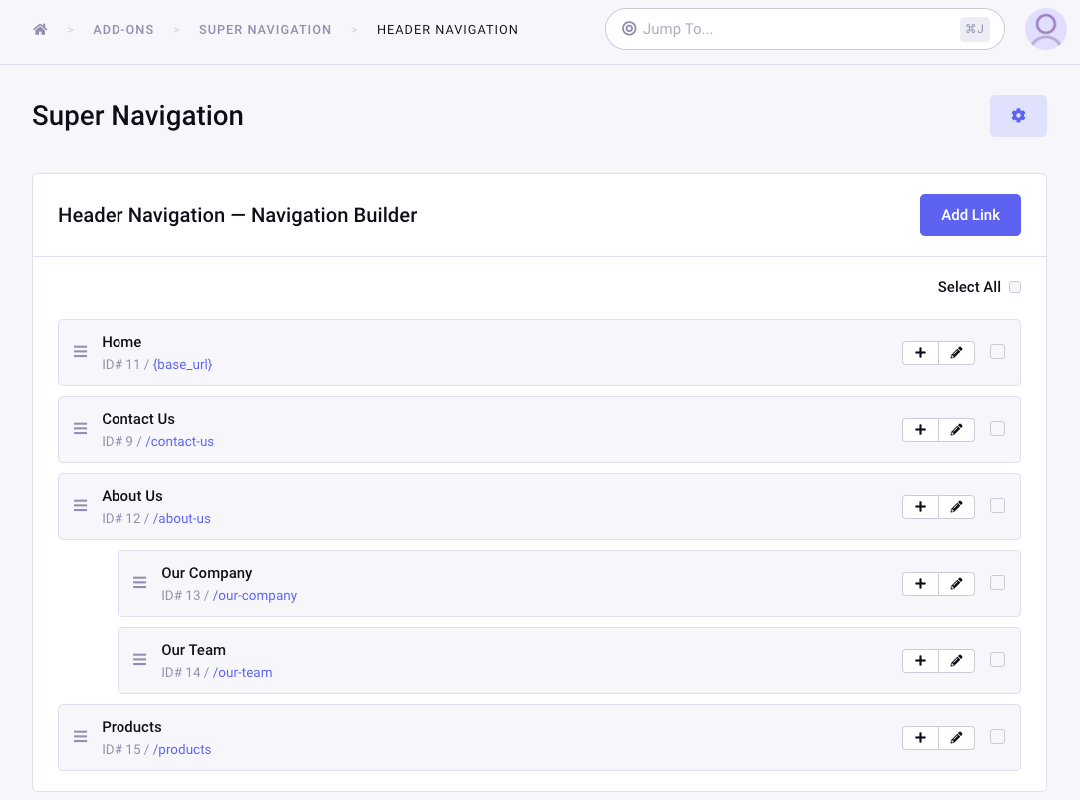The width and height of the screenshot is (1080, 800).
Task: Open the Add-Ons breadcrumb
Action: click(123, 30)
